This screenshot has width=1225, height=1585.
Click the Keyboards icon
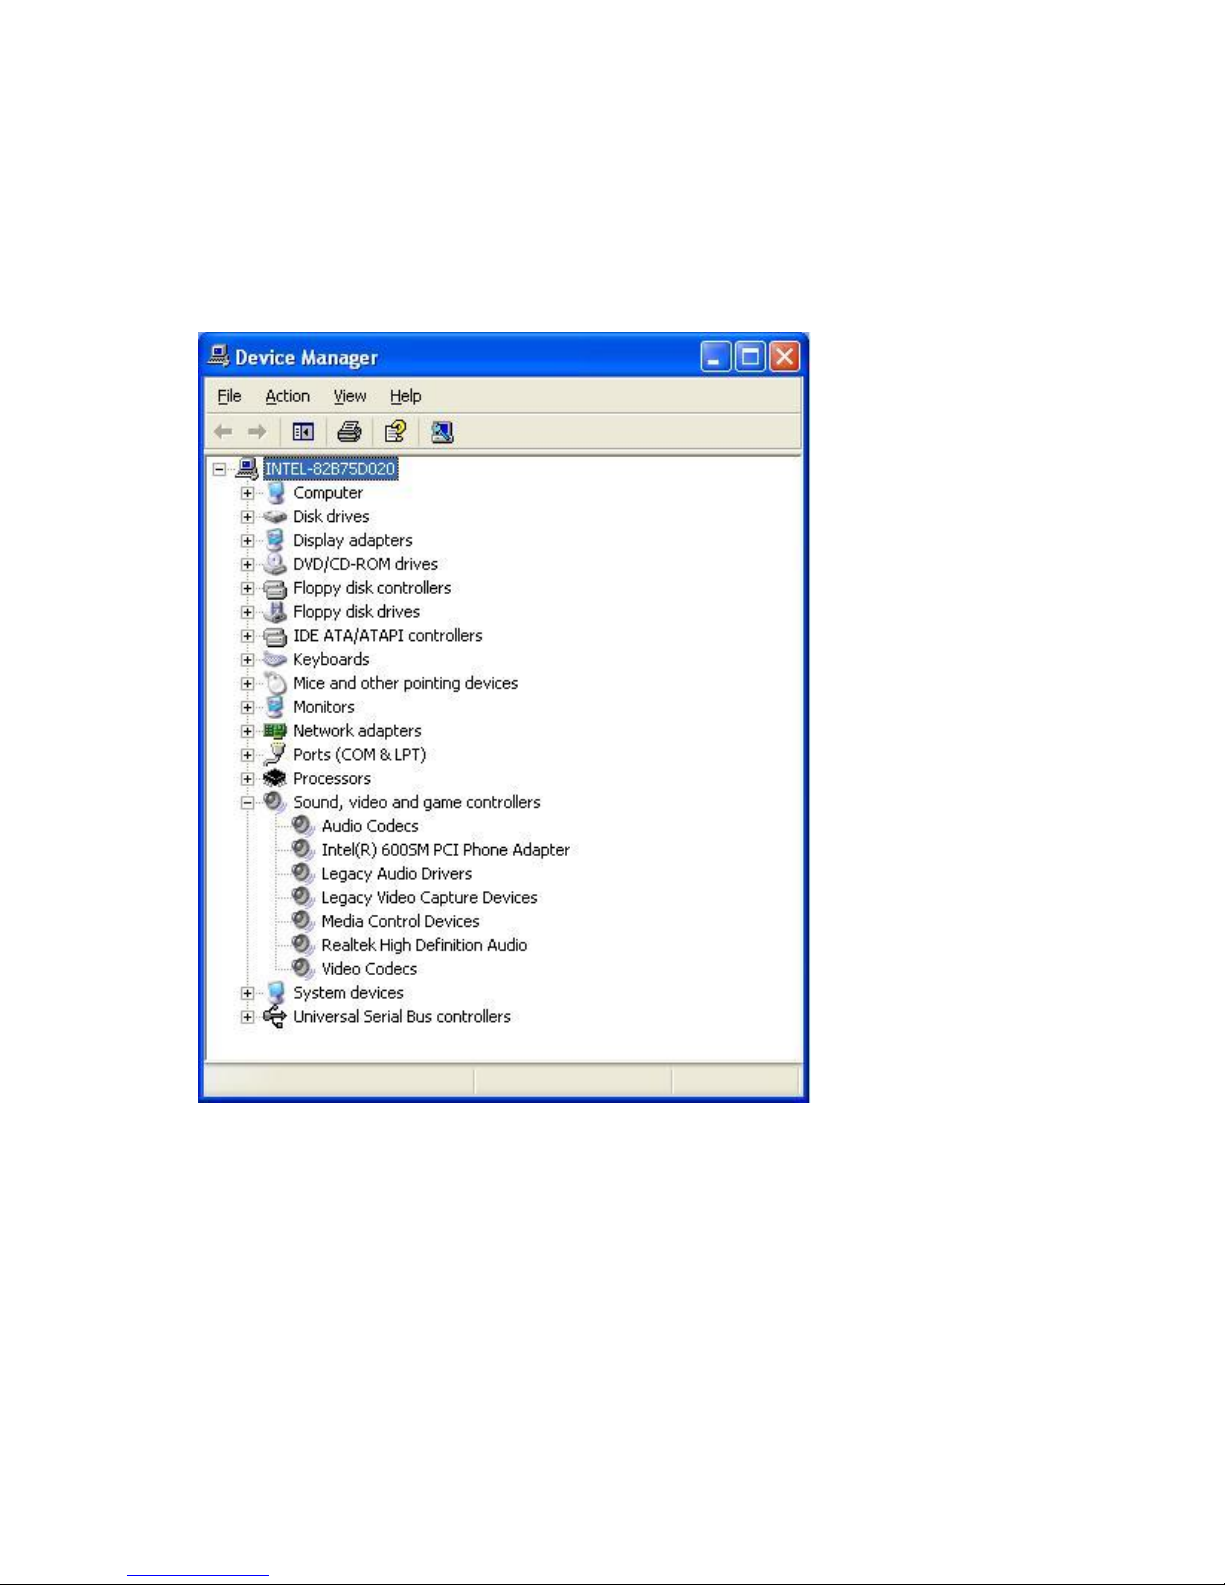(275, 659)
